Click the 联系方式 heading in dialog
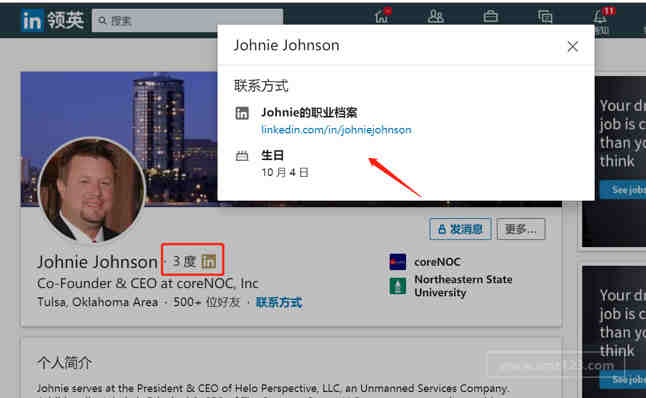 [261, 86]
